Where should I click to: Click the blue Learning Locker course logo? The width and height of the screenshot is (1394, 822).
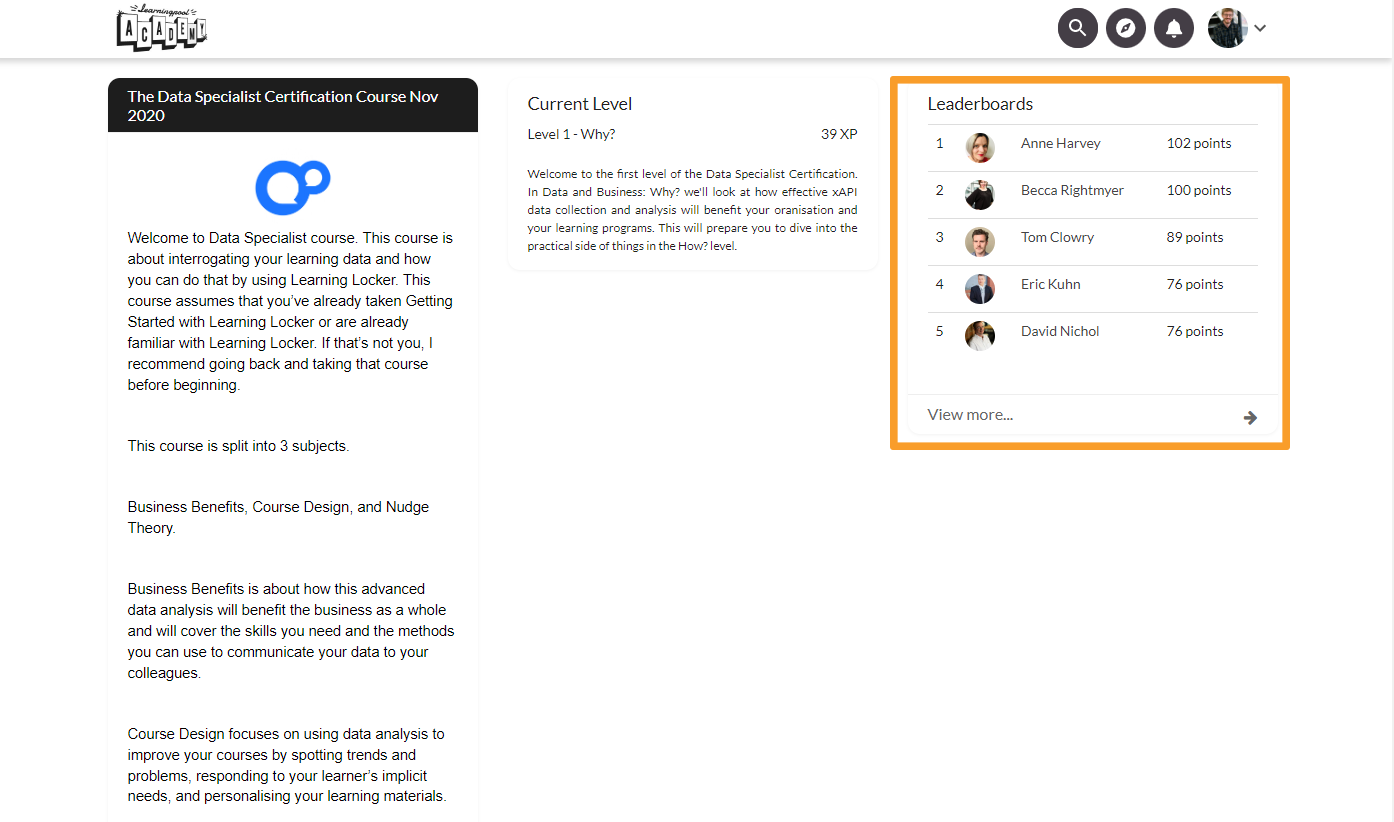[292, 187]
